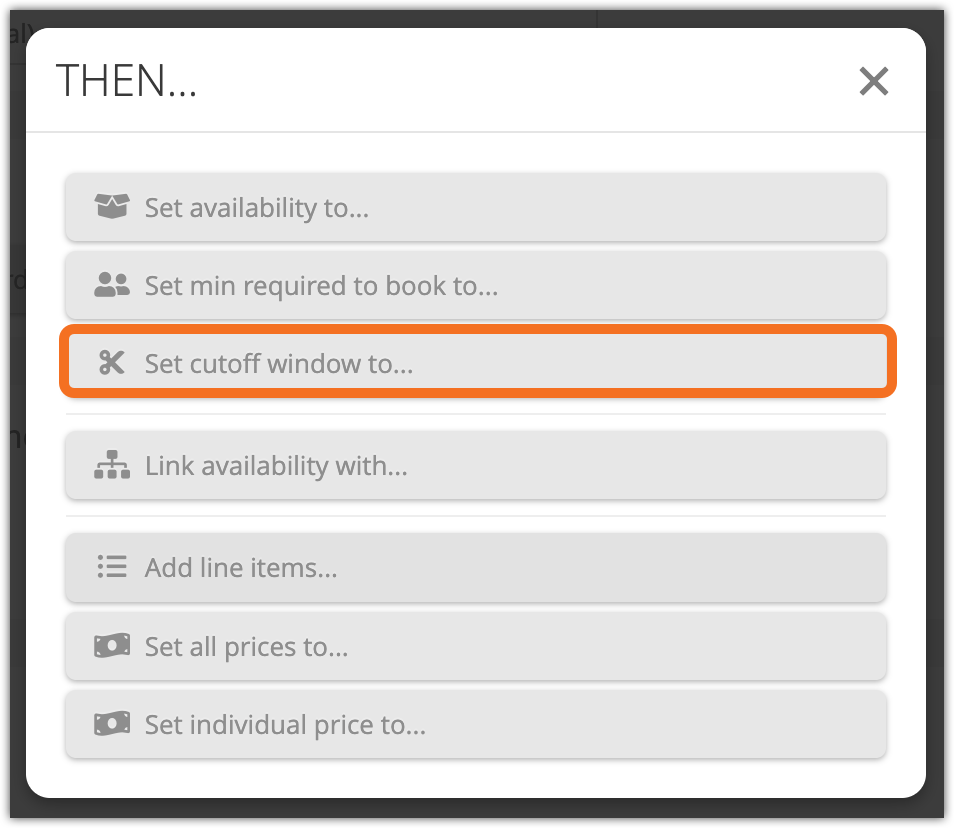Click header separator under THEN... title

point(476,131)
